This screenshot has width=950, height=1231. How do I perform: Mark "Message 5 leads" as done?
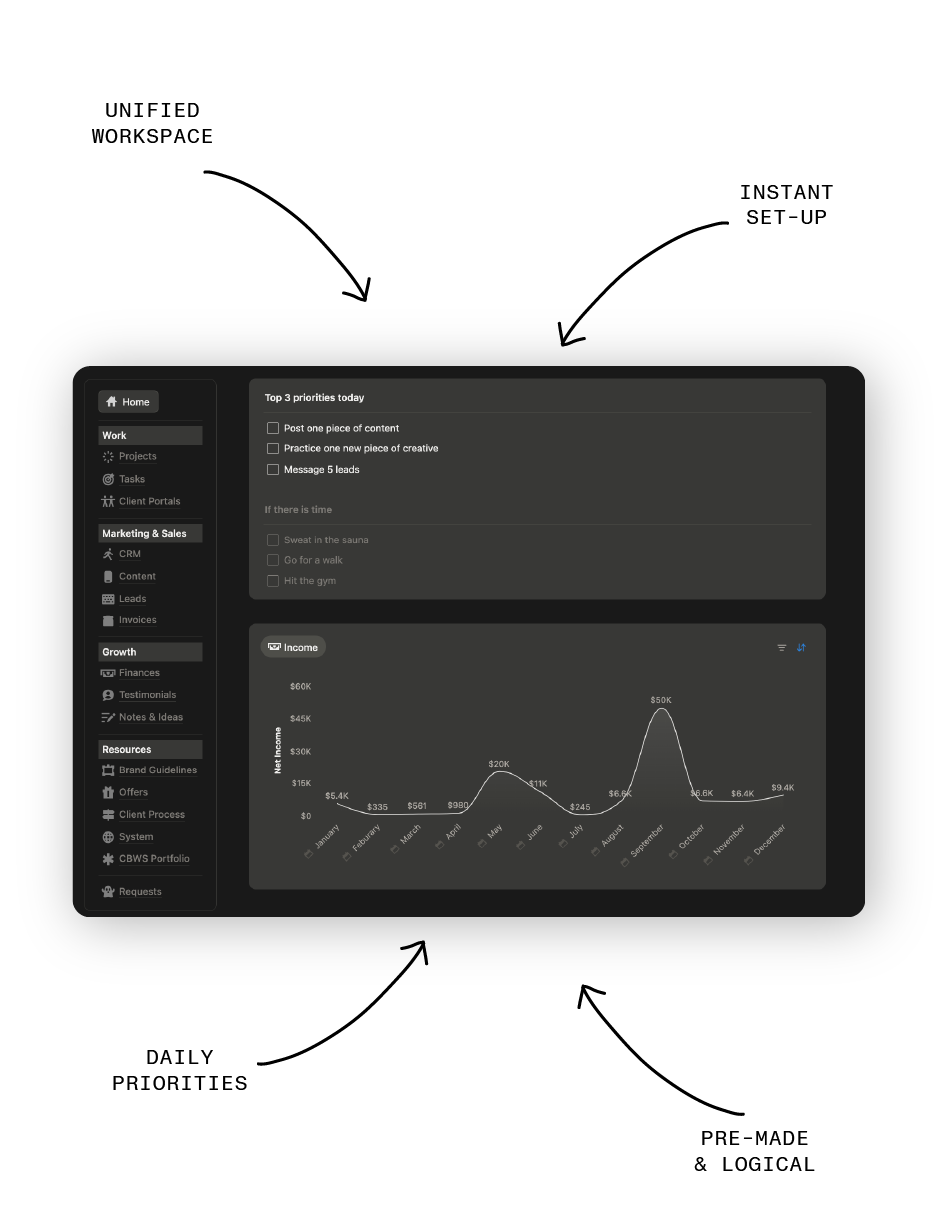tap(273, 470)
